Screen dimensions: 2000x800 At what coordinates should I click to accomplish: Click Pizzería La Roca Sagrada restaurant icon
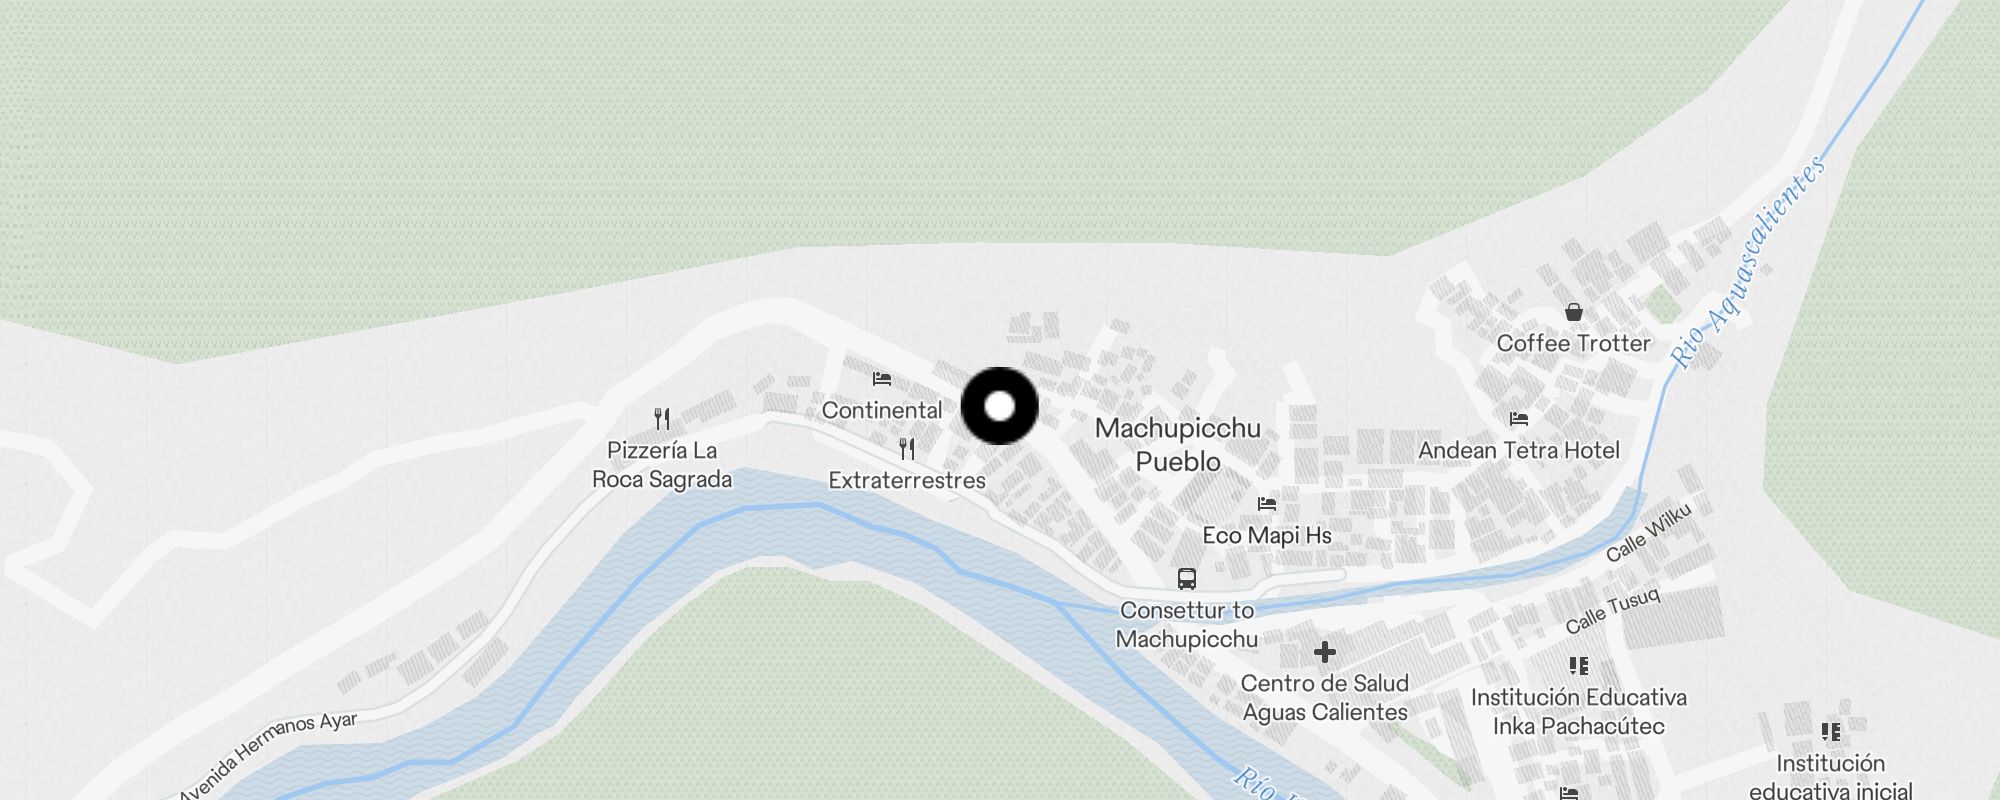click(662, 418)
